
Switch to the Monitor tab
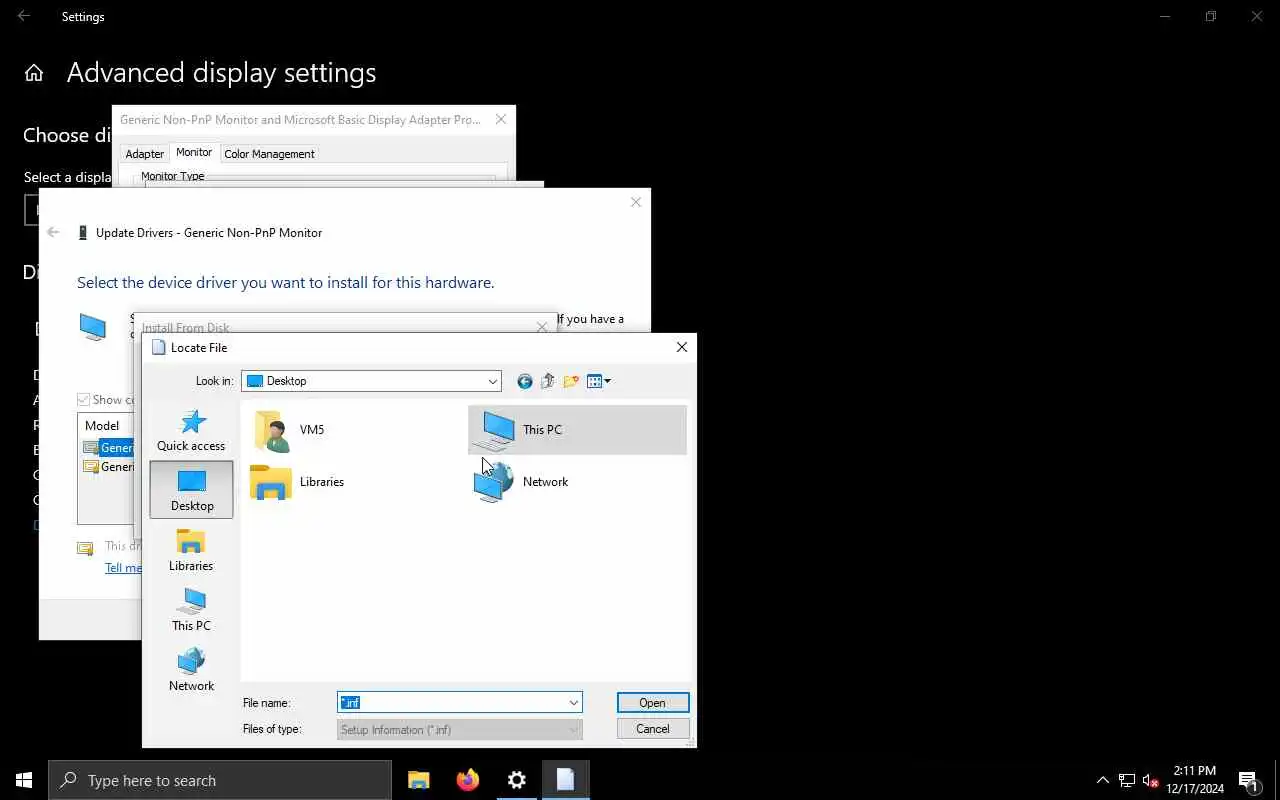coord(194,152)
